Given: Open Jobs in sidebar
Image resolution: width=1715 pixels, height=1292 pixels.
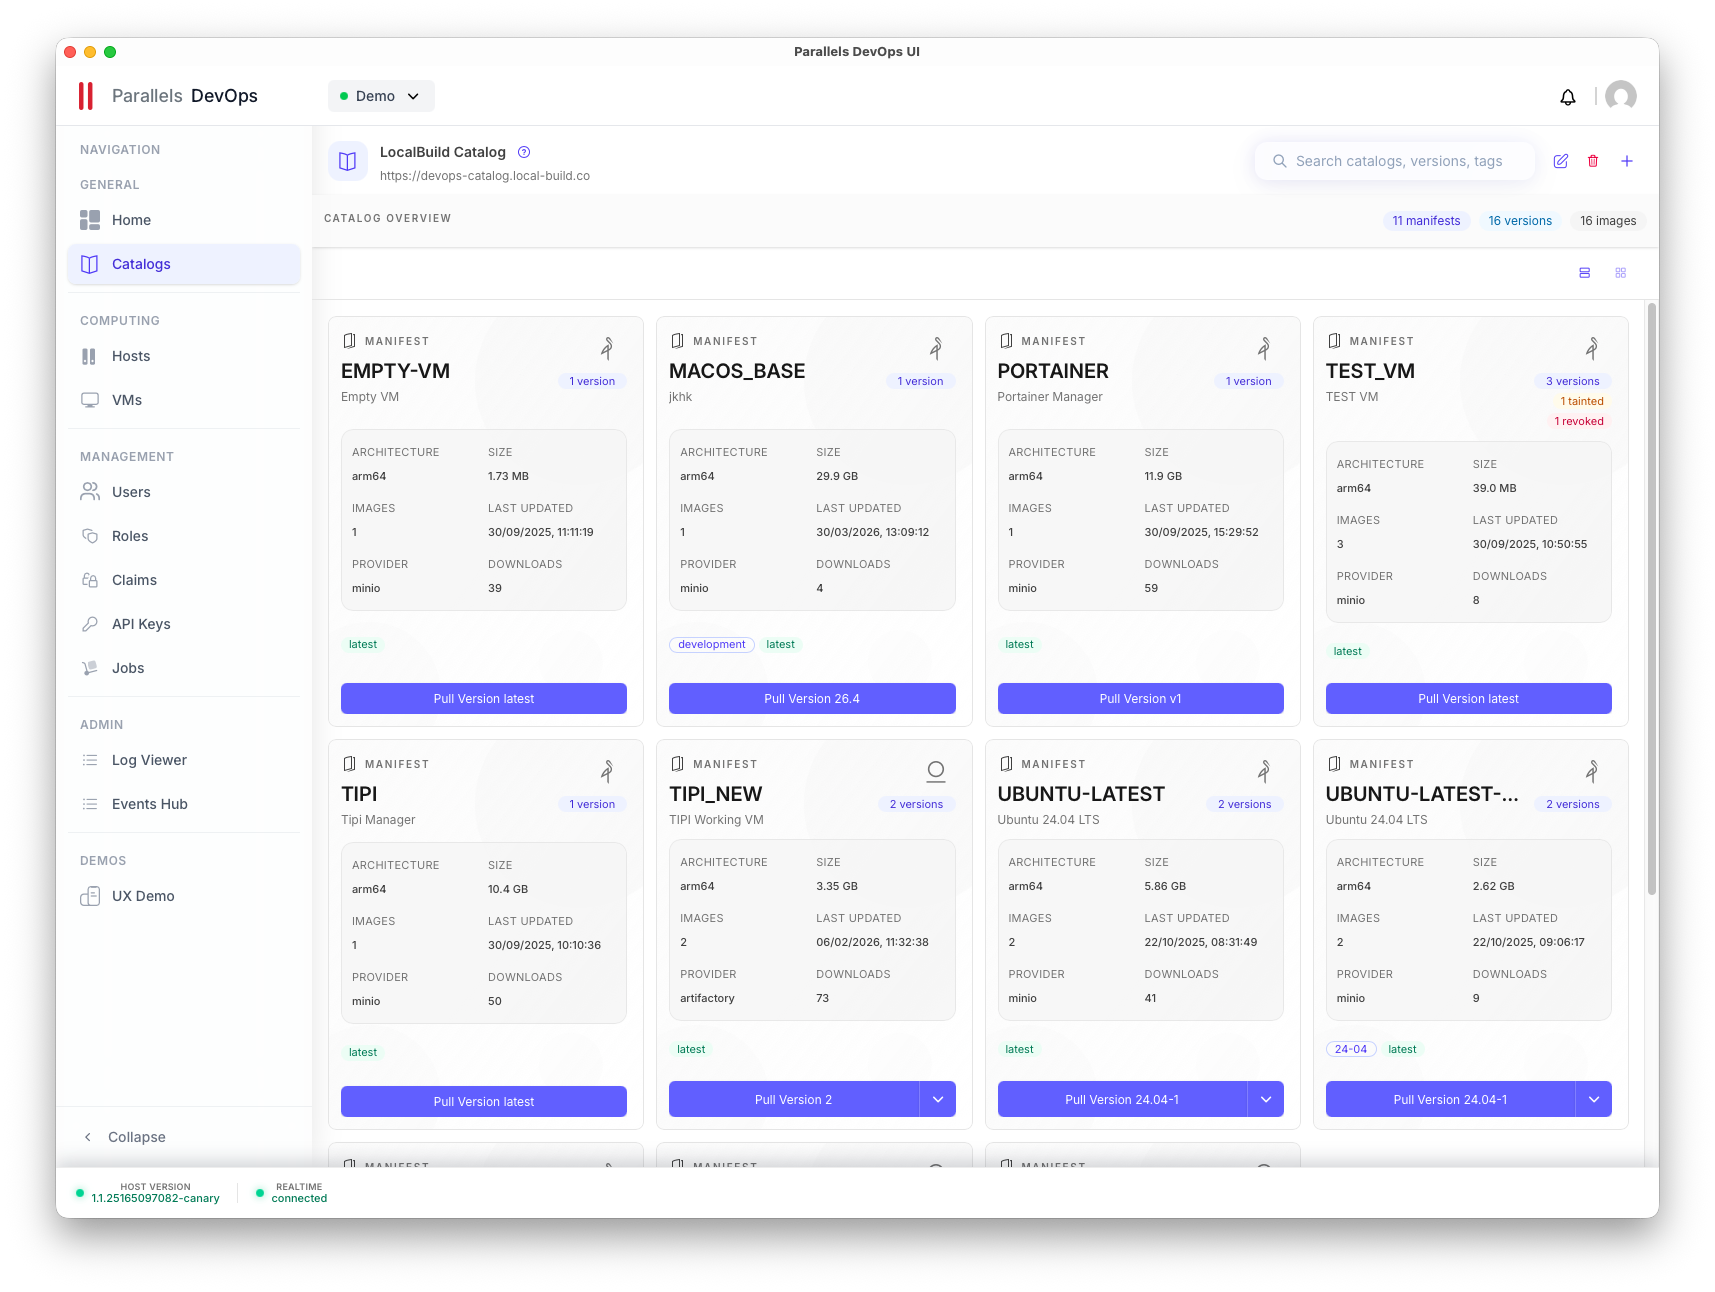Looking at the screenshot, I should pyautogui.click(x=184, y=668).
